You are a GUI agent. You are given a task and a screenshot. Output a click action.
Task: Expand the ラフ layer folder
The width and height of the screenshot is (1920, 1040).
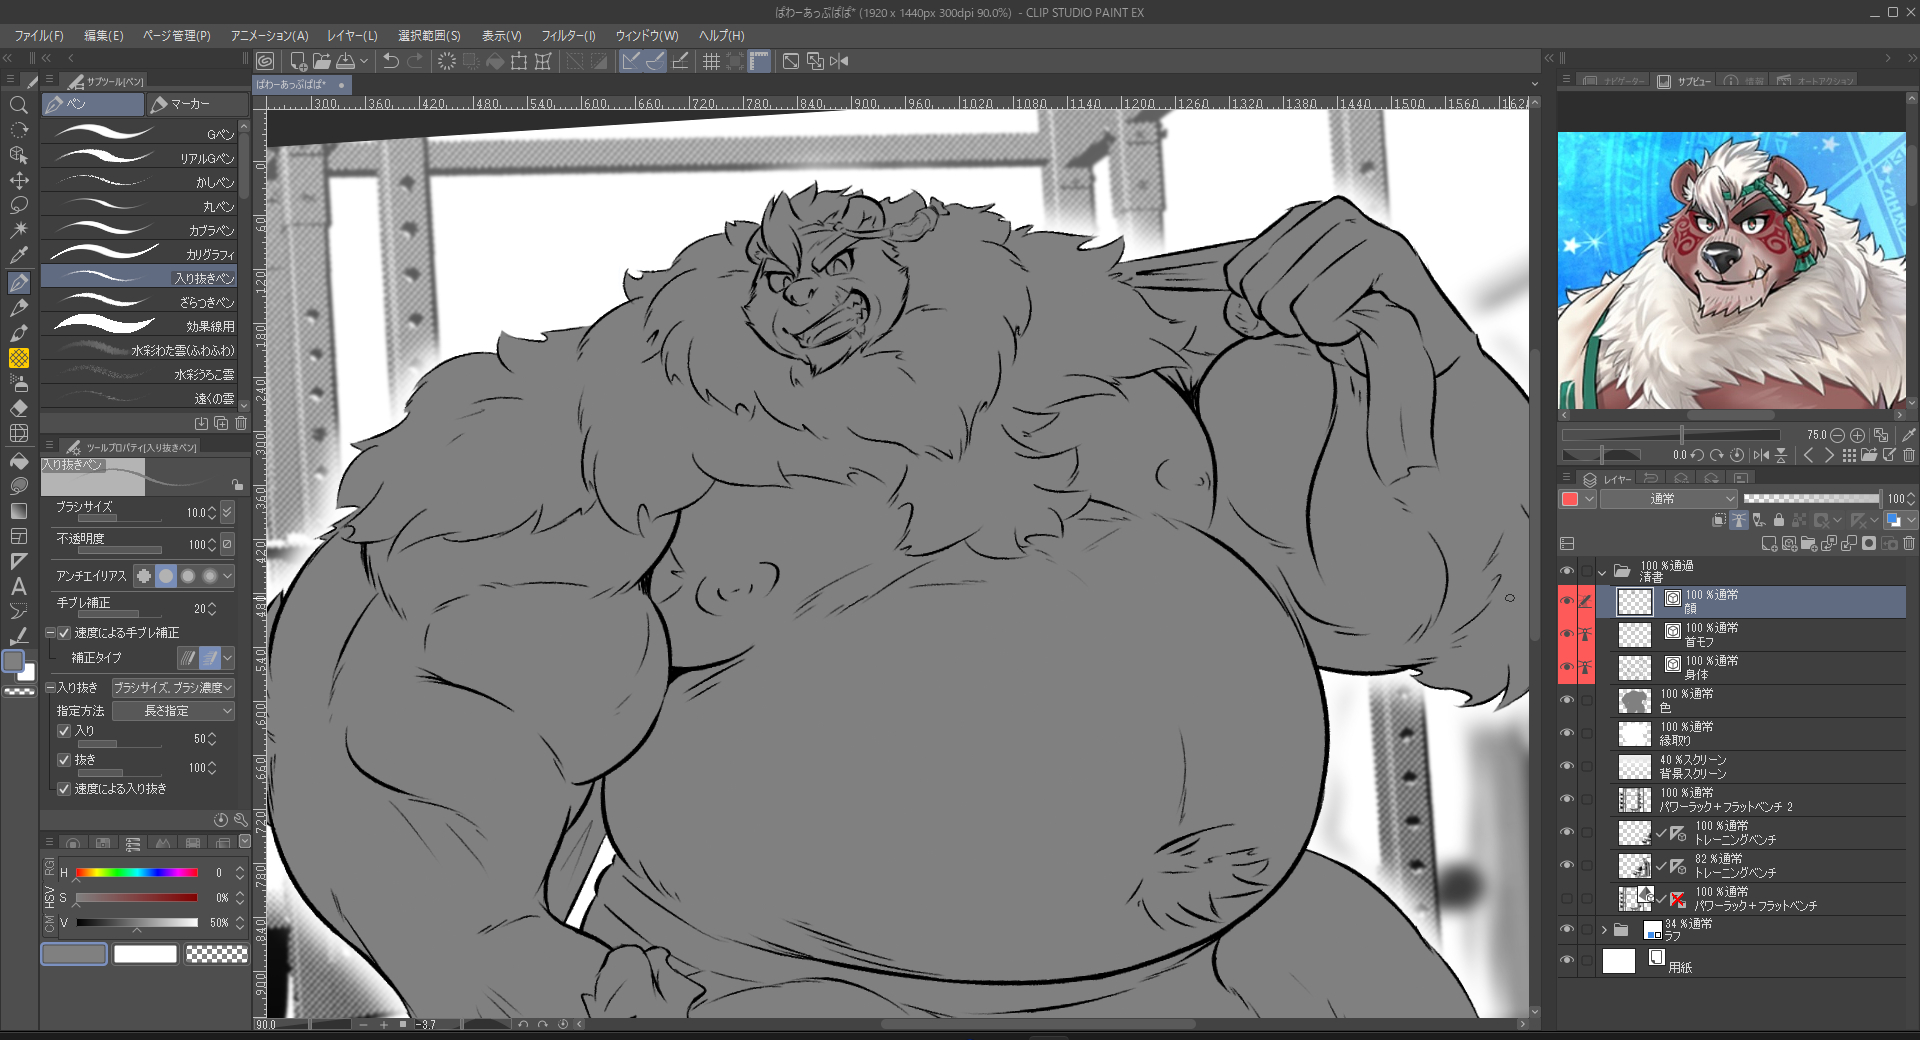(1604, 930)
